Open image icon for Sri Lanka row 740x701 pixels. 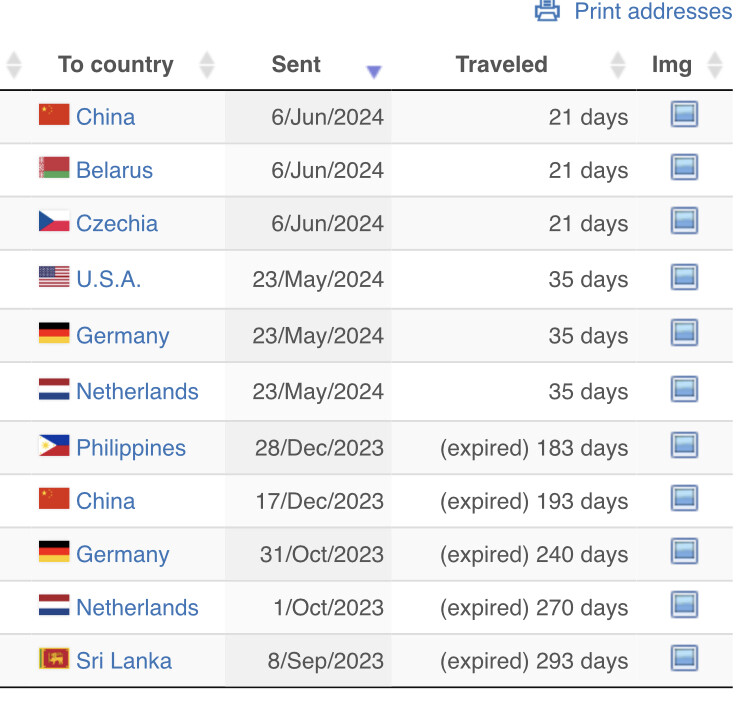point(684,658)
